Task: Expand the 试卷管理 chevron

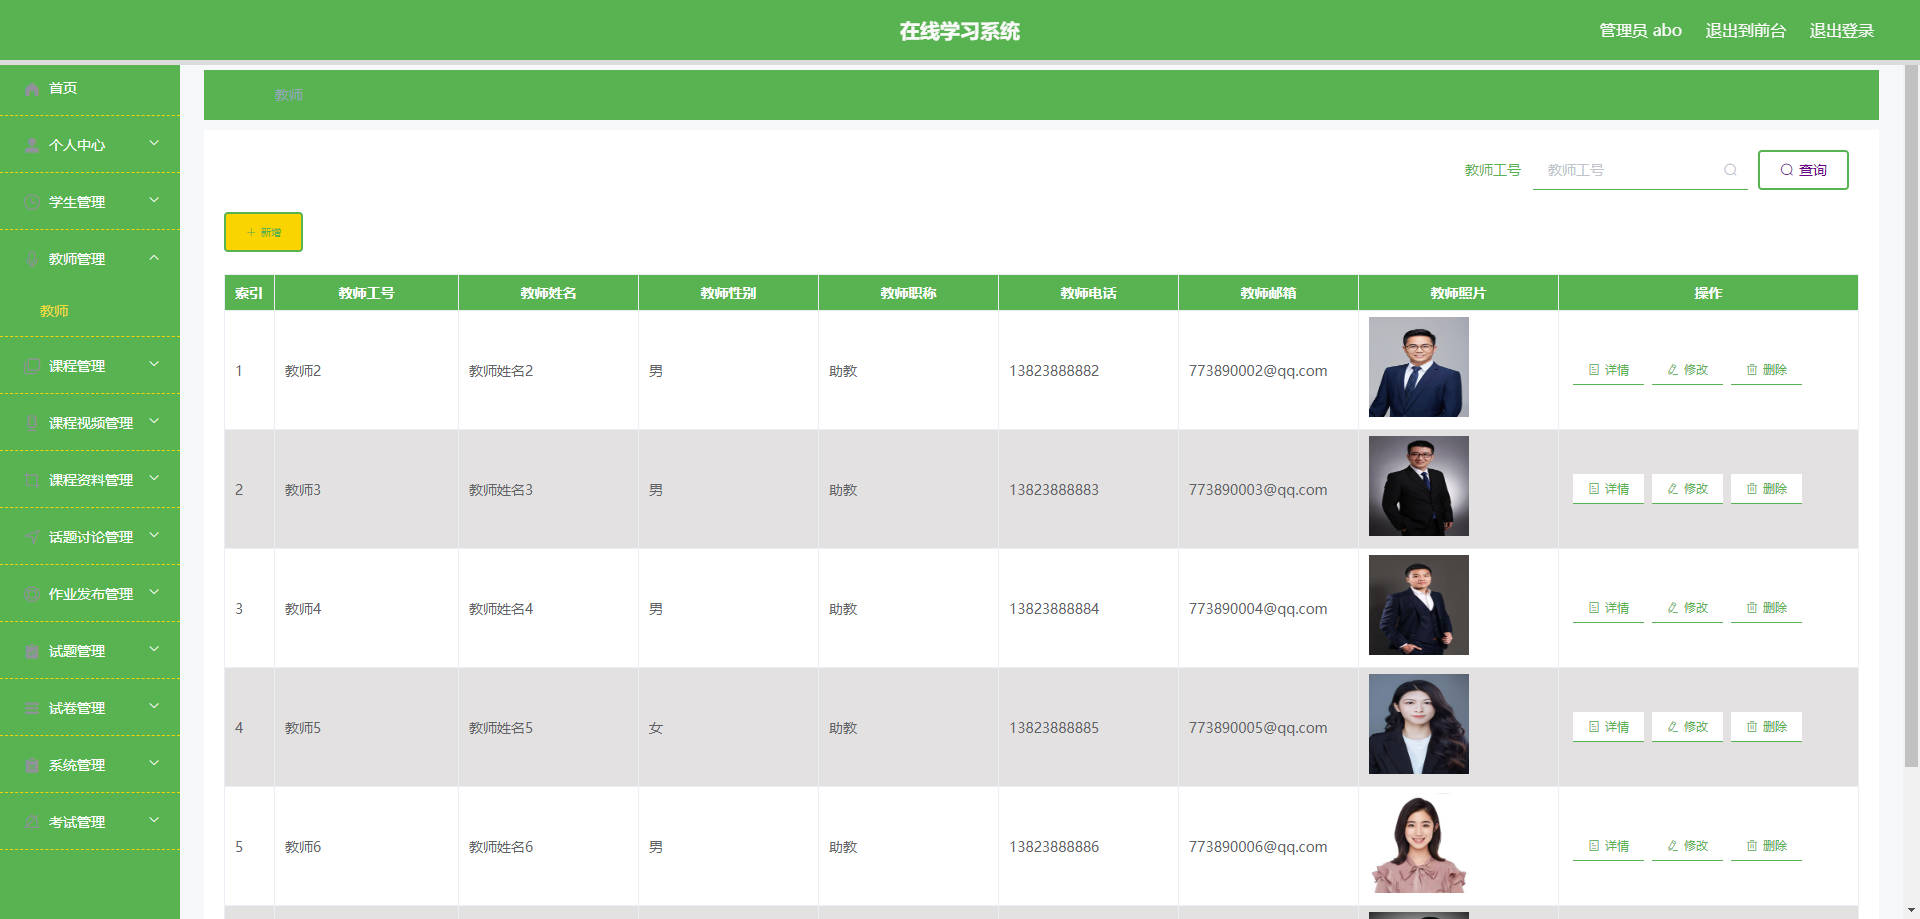Action: point(154,706)
